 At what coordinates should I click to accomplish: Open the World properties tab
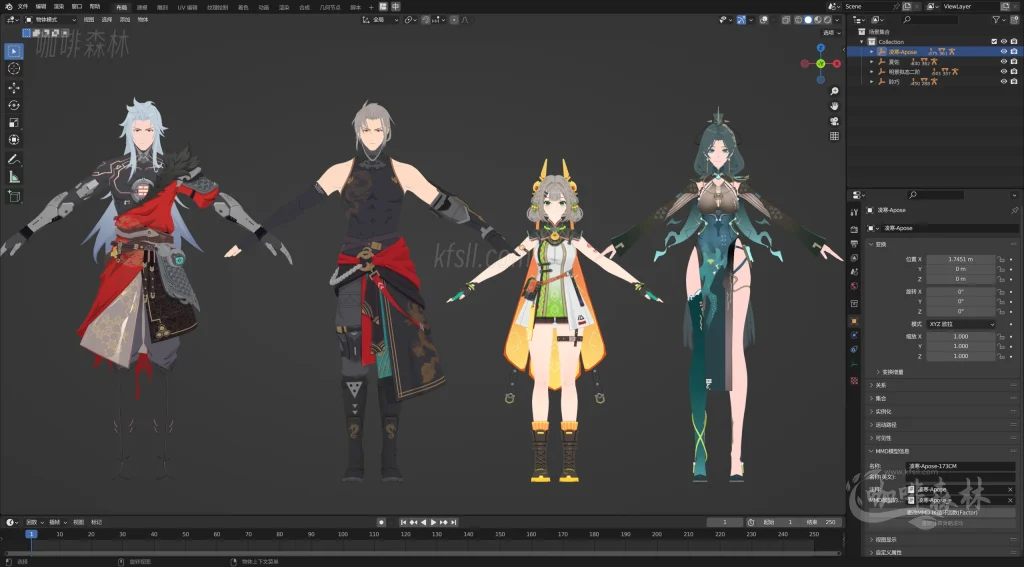point(854,286)
